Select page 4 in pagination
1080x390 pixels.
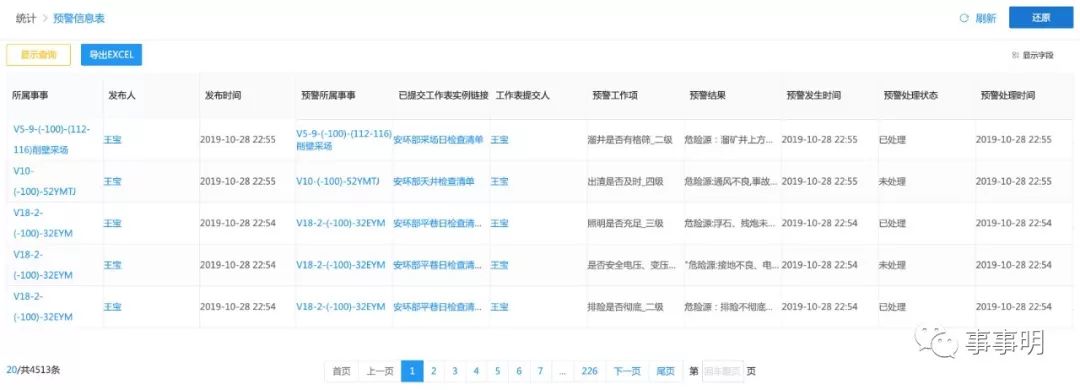[476, 371]
